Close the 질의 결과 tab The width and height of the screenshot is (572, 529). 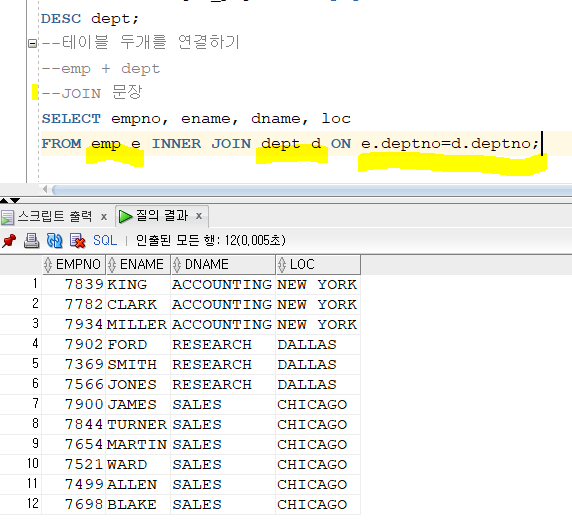tap(199, 216)
